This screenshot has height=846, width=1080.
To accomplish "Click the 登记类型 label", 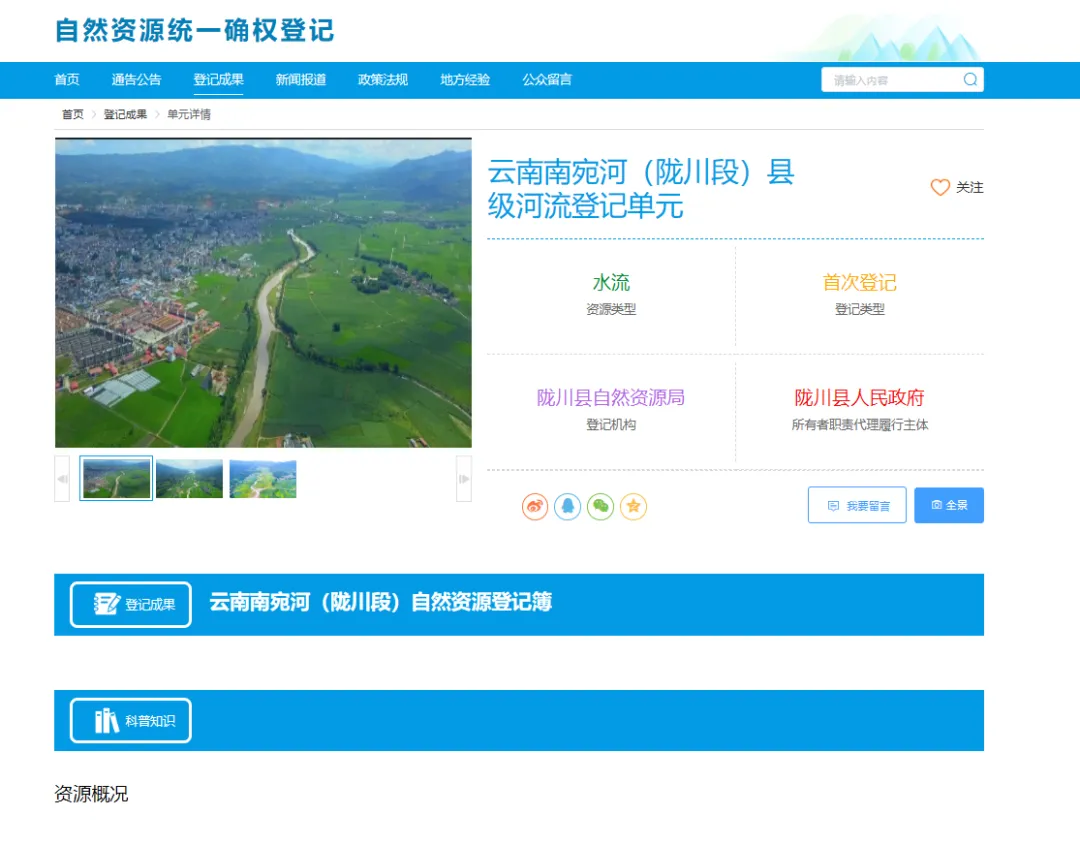I will coord(860,309).
